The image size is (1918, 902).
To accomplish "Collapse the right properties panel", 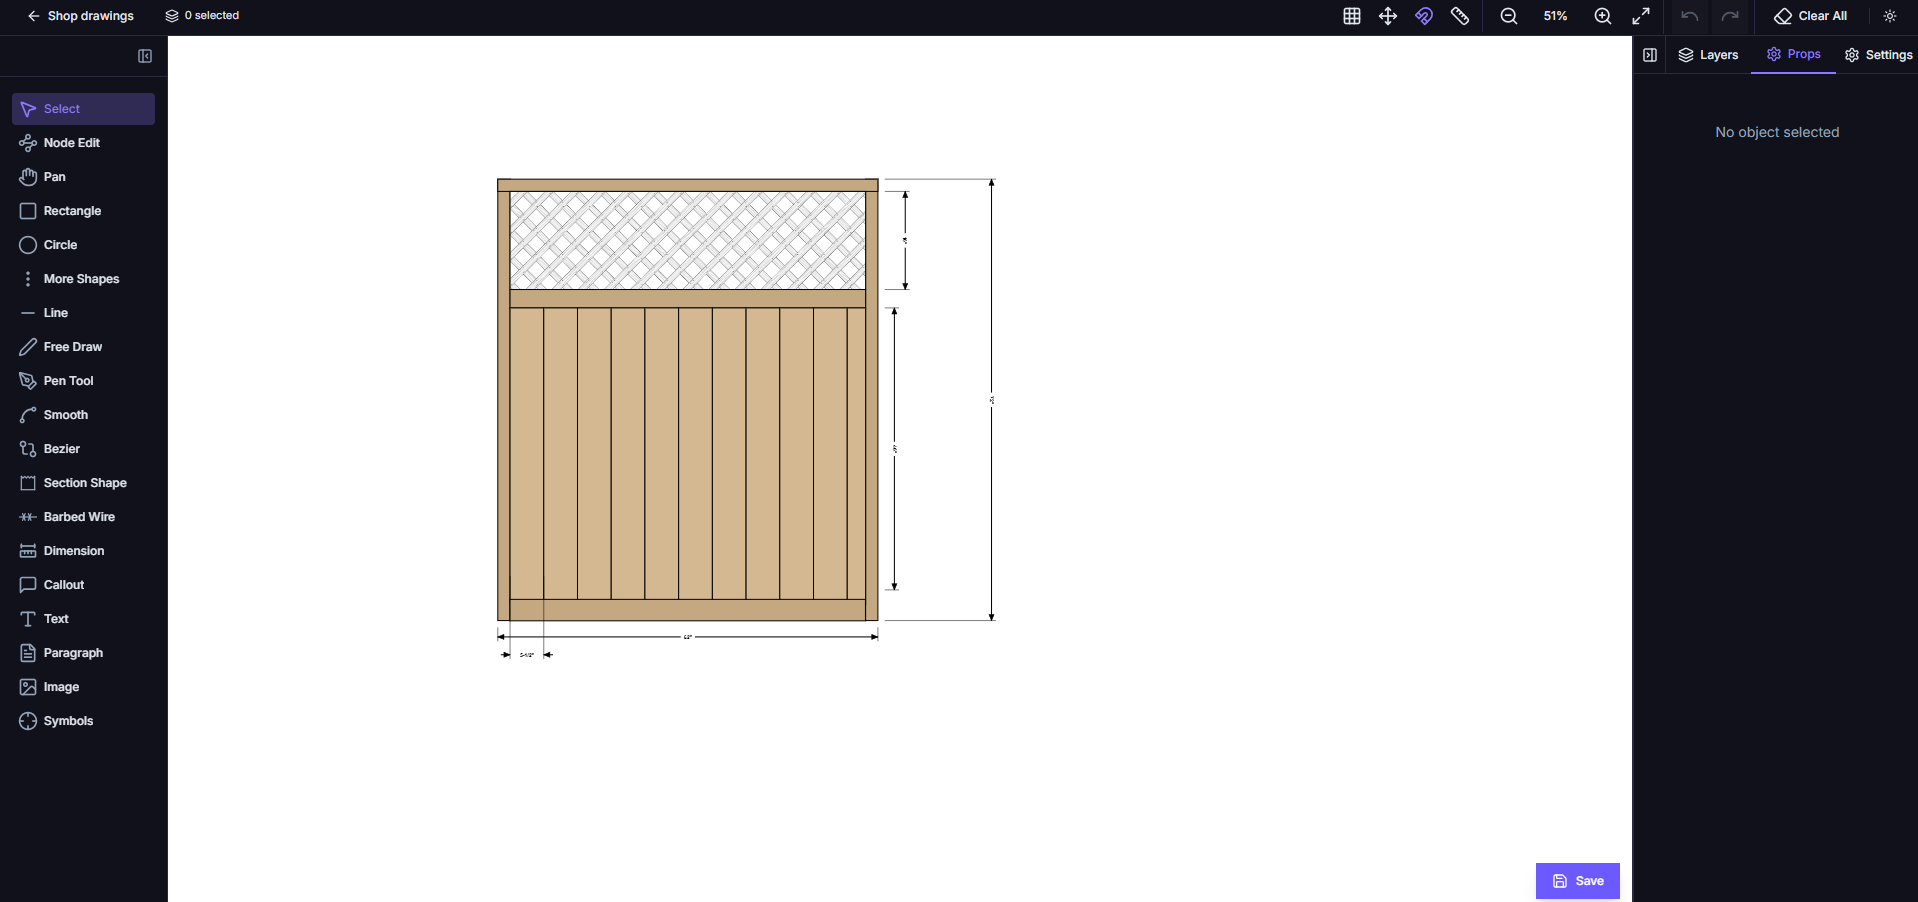I will point(1650,55).
